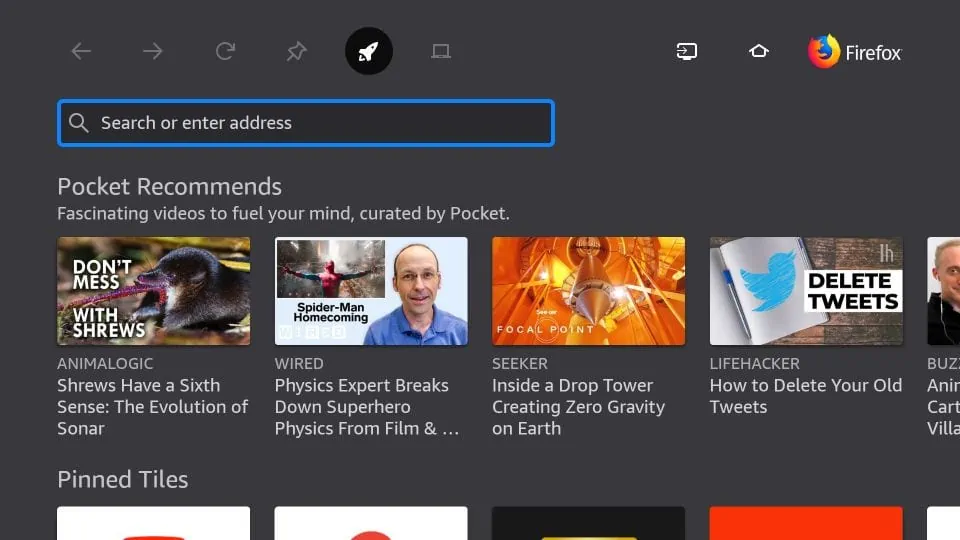Go back with the left arrow icon
The image size is (960, 540).
81,51
